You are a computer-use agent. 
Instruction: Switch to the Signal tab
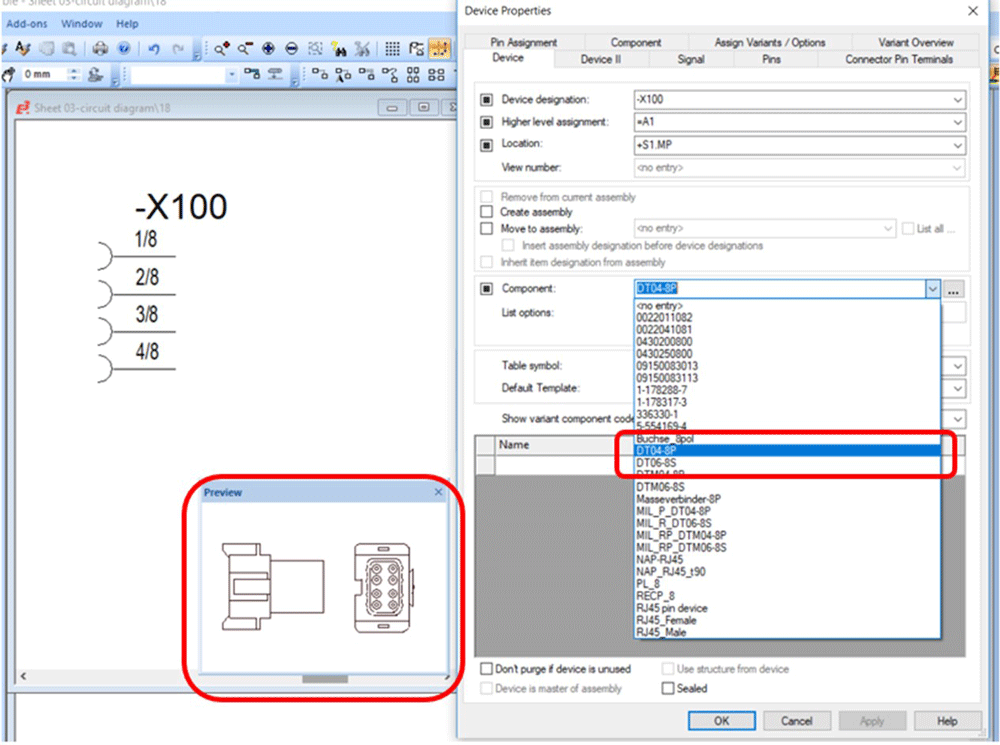coord(692,59)
